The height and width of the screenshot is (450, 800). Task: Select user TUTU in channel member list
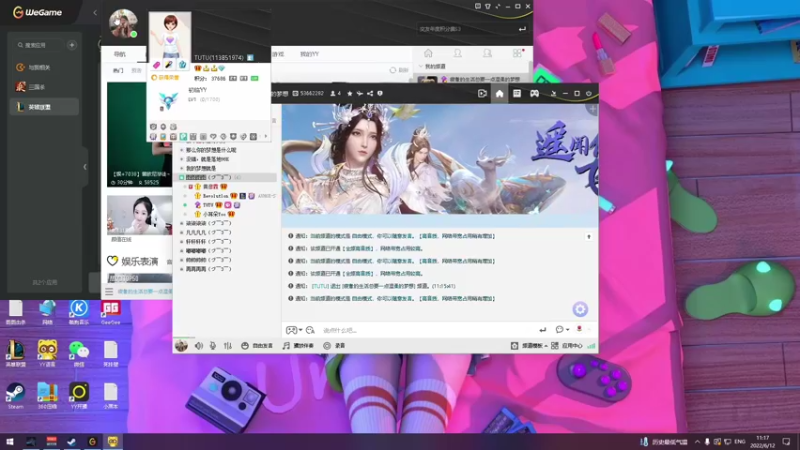[x=208, y=205]
